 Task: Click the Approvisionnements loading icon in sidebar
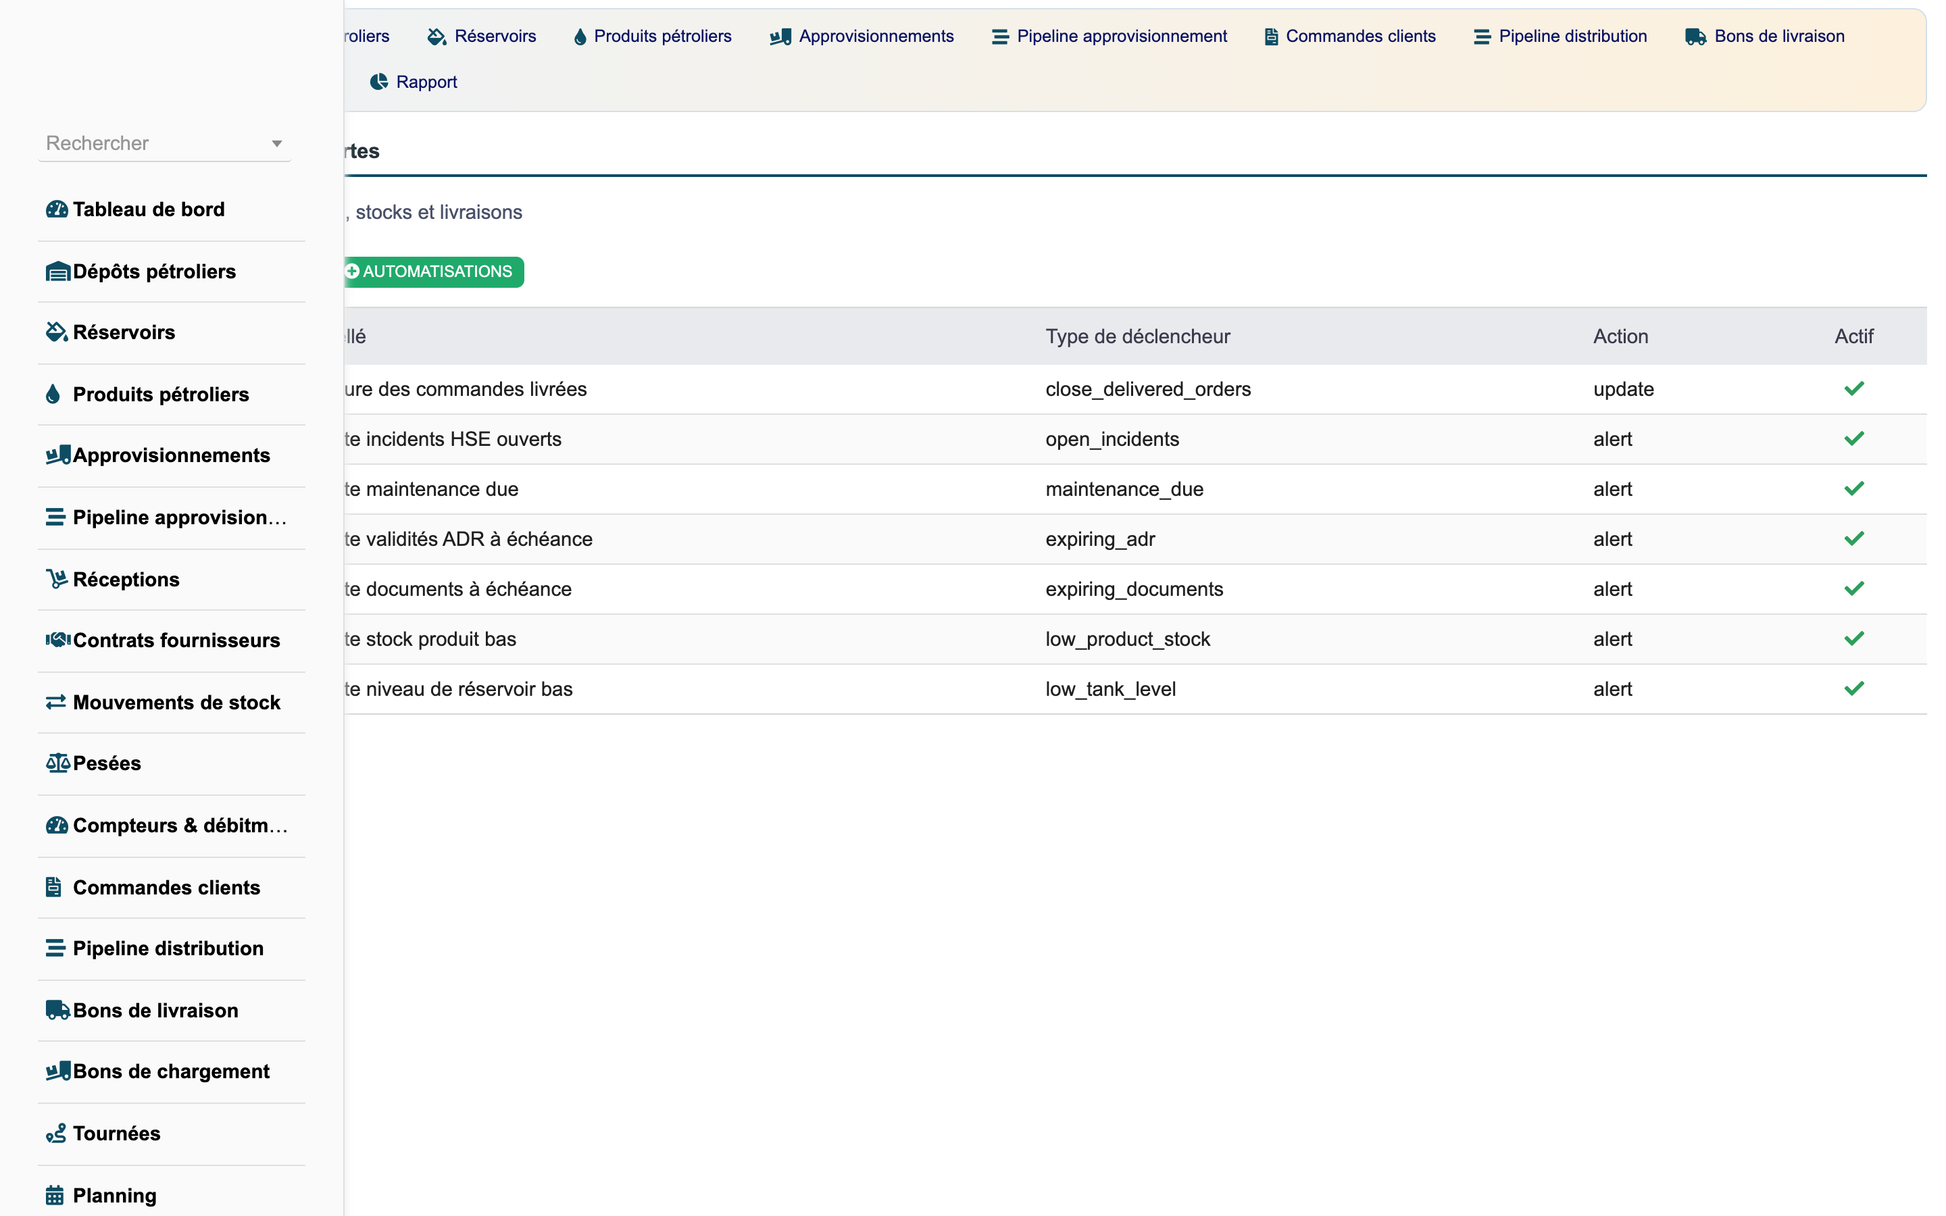58,455
